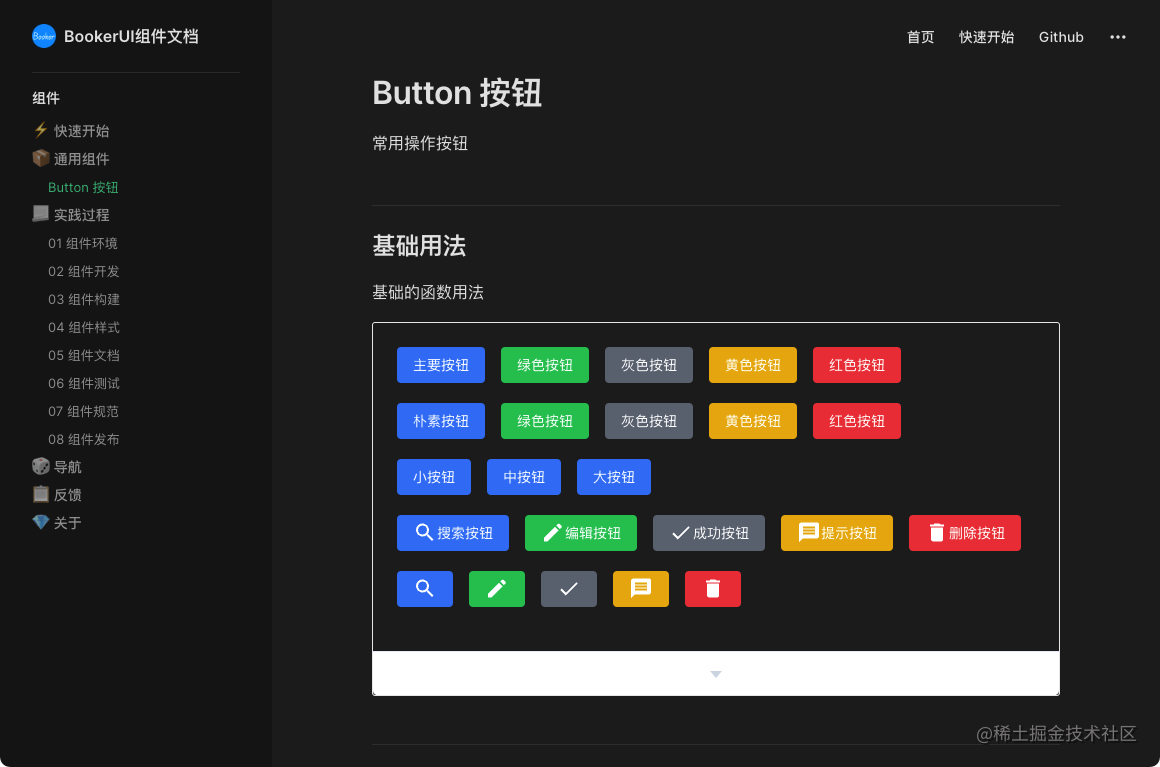Click the red icon-only trash button
The width and height of the screenshot is (1160, 767).
pyautogui.click(x=713, y=589)
